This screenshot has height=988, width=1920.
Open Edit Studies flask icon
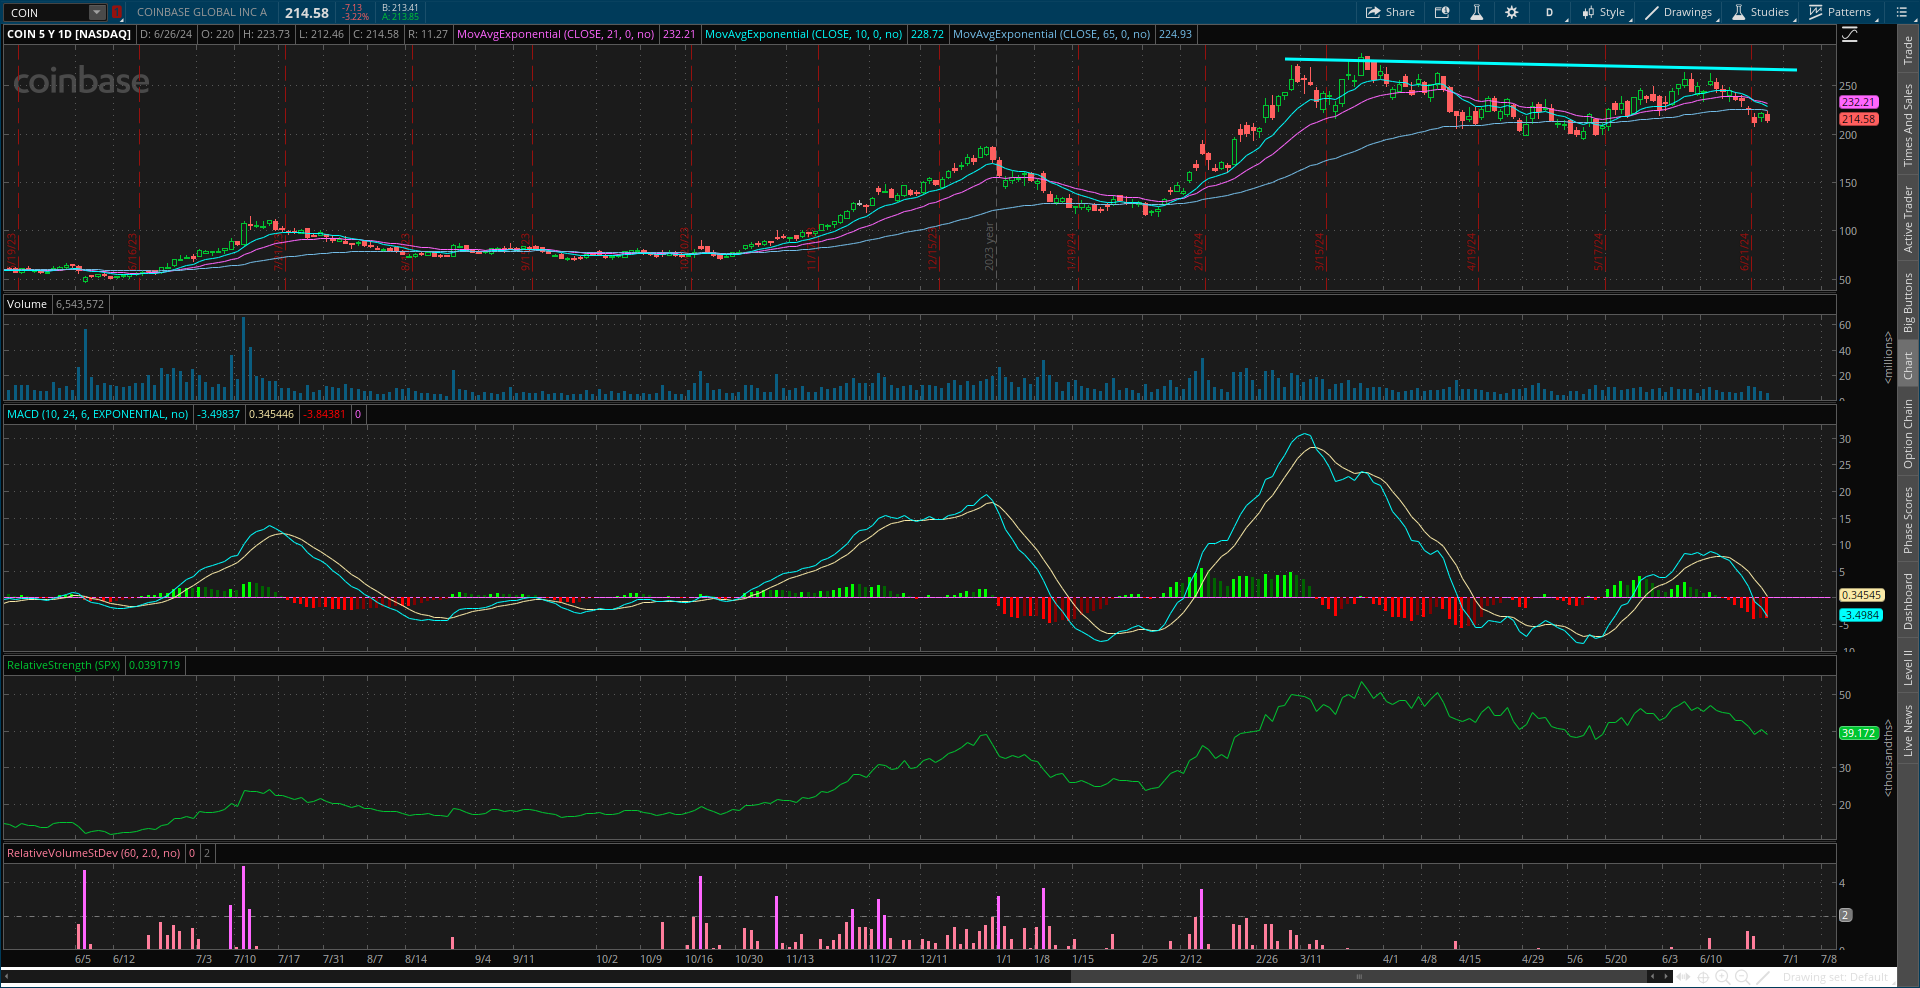(x=1476, y=12)
